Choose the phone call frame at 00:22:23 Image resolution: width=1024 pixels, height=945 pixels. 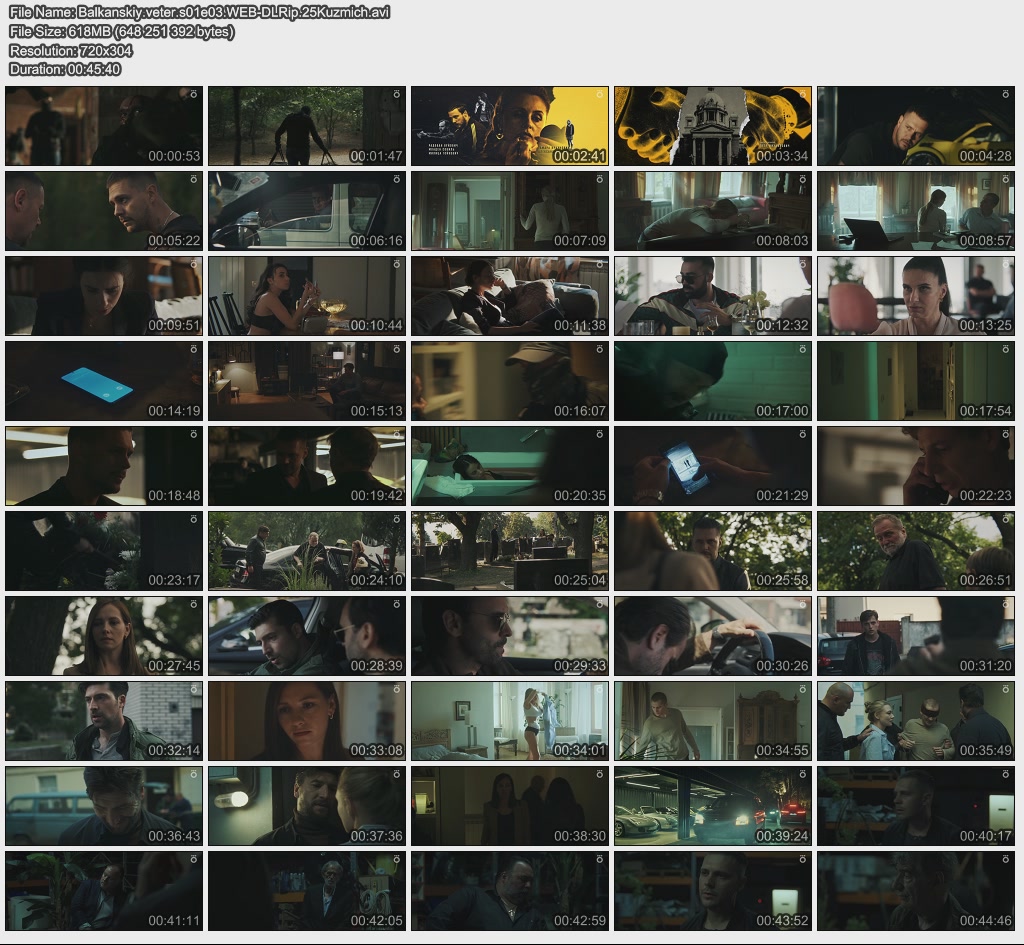(916, 466)
